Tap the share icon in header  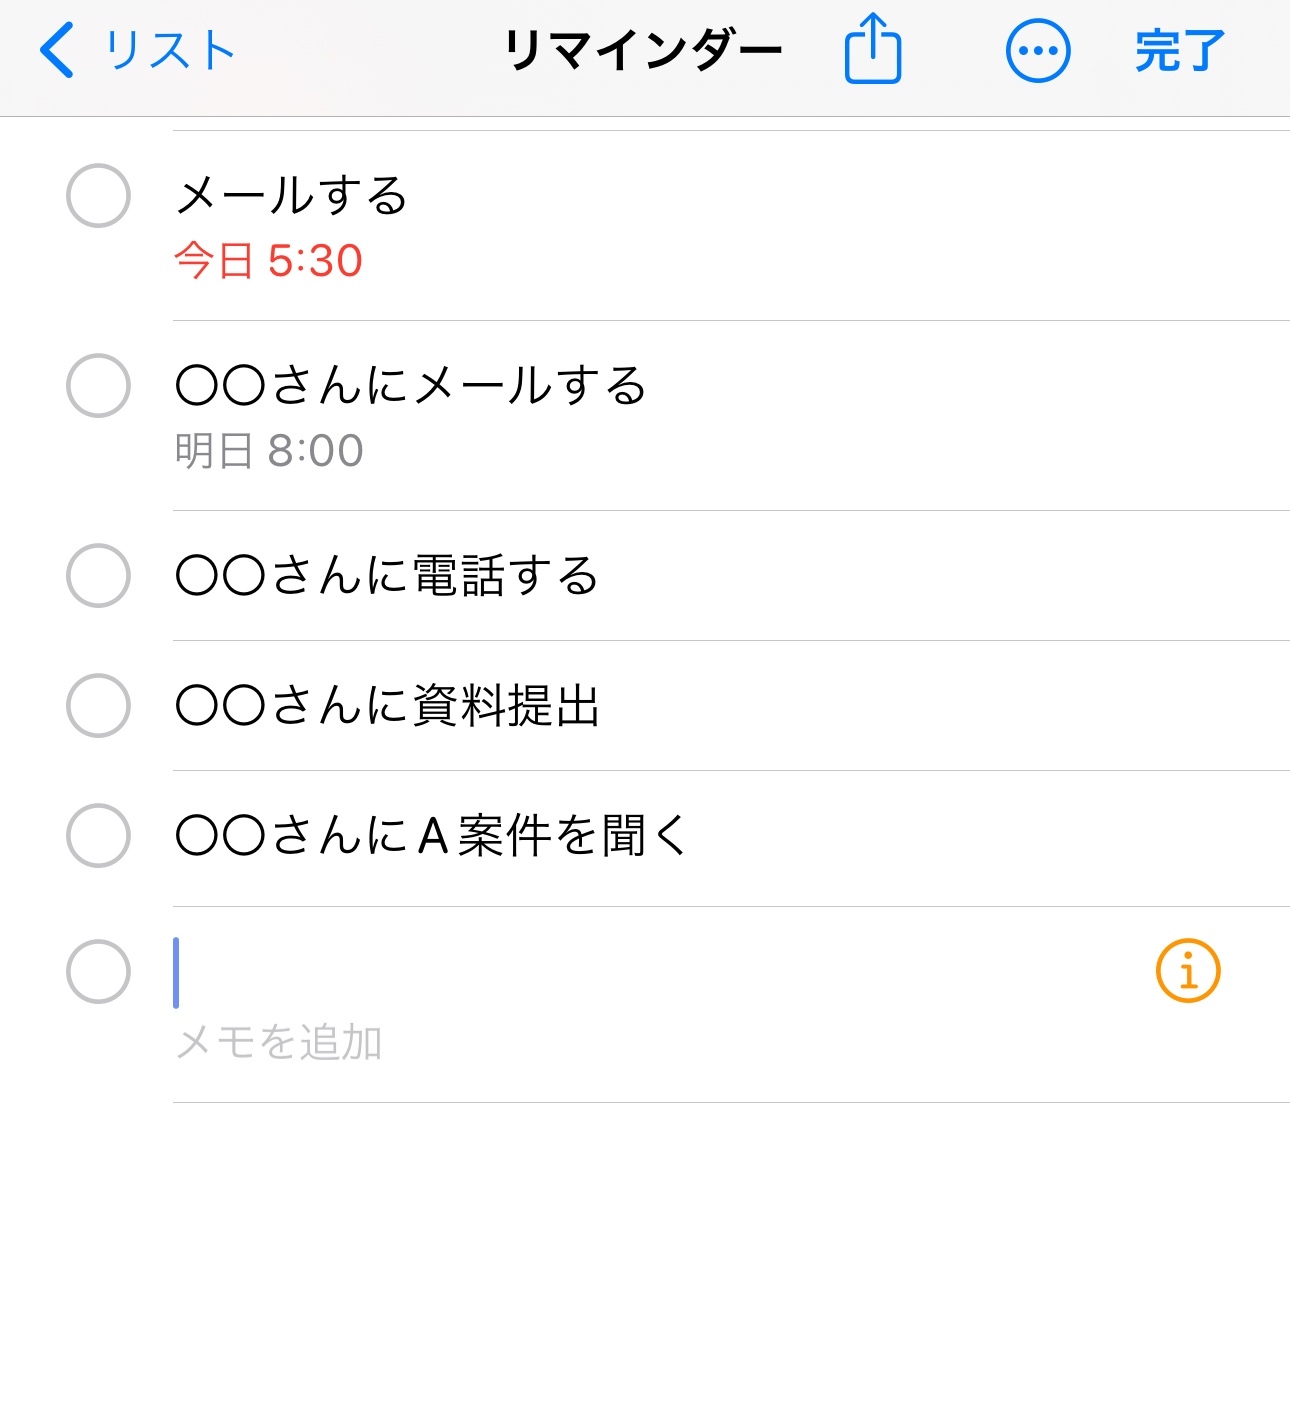point(872,50)
